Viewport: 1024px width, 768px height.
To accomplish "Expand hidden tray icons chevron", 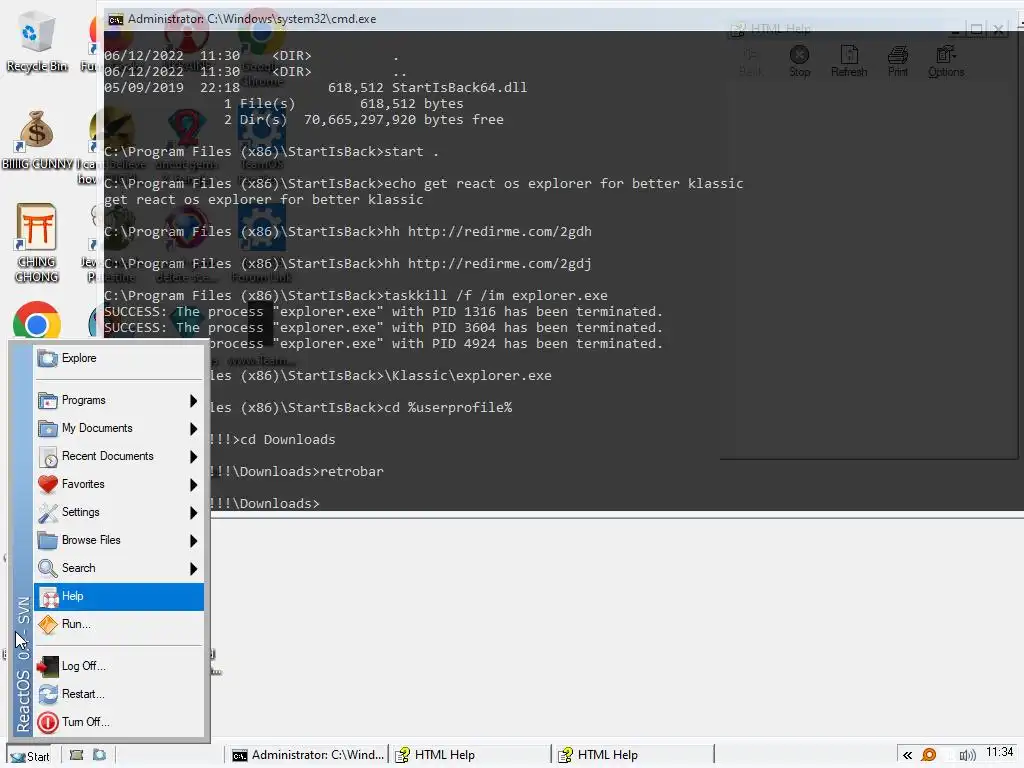I will 908,756.
